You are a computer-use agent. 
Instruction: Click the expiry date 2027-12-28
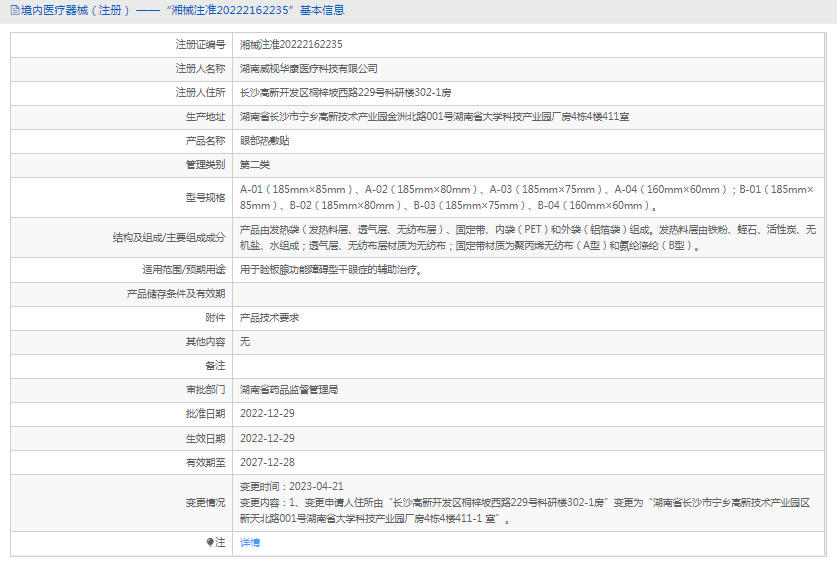(267, 462)
